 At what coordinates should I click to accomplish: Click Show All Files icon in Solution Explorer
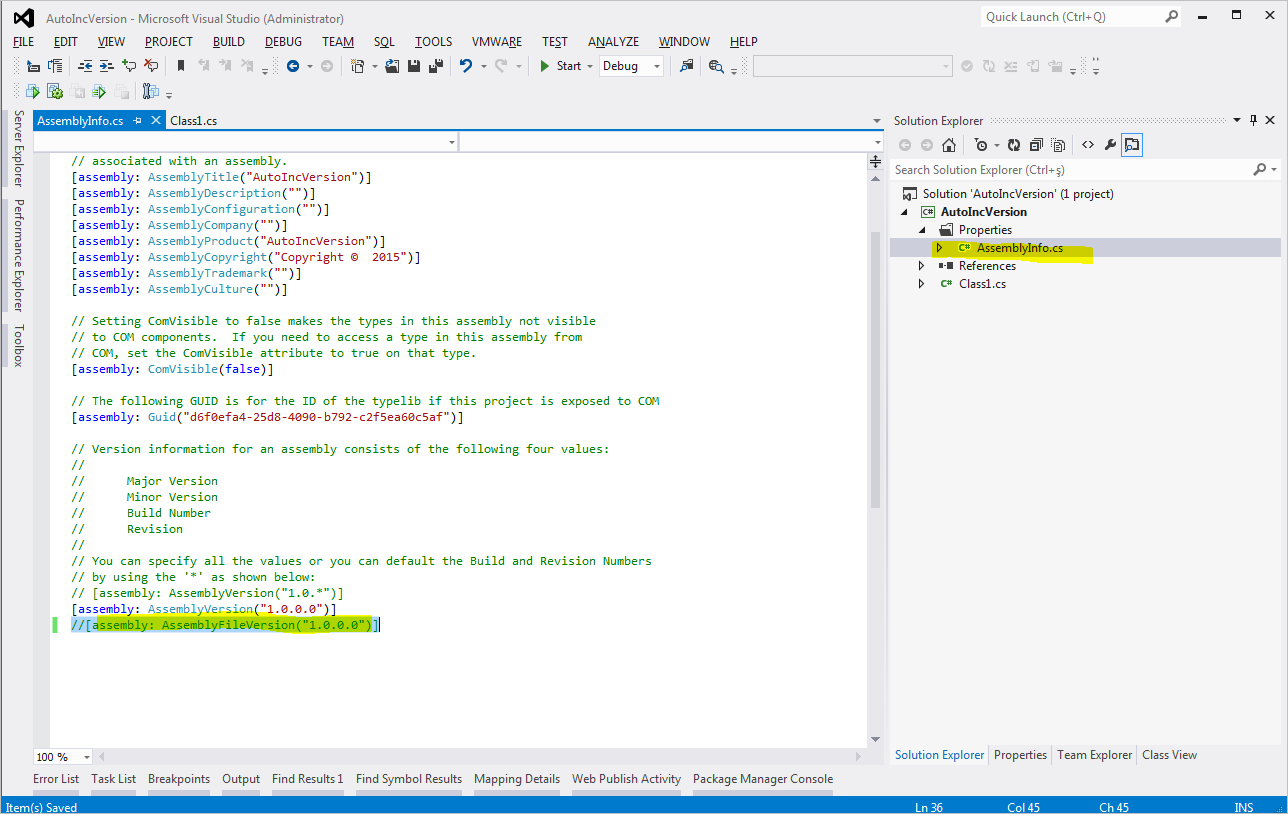tap(1058, 145)
